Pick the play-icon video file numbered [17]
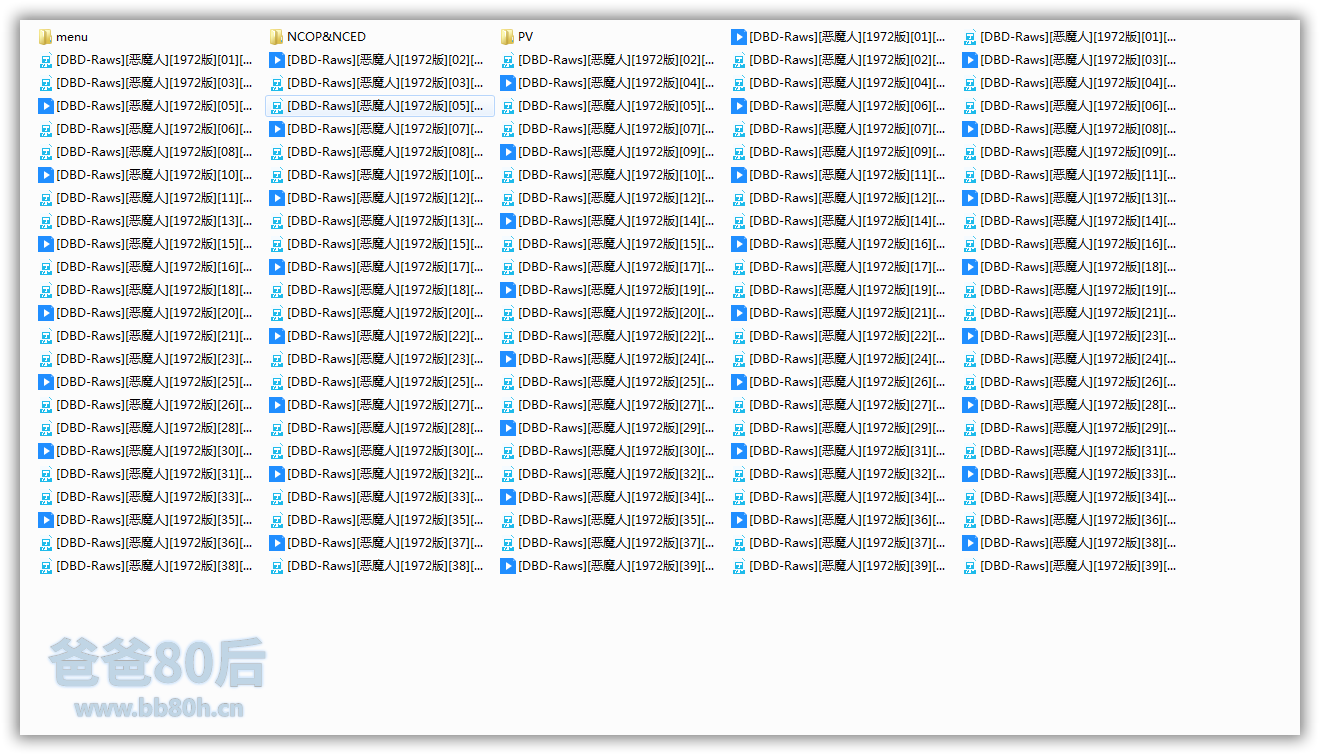The image size is (1320, 755). point(377,267)
